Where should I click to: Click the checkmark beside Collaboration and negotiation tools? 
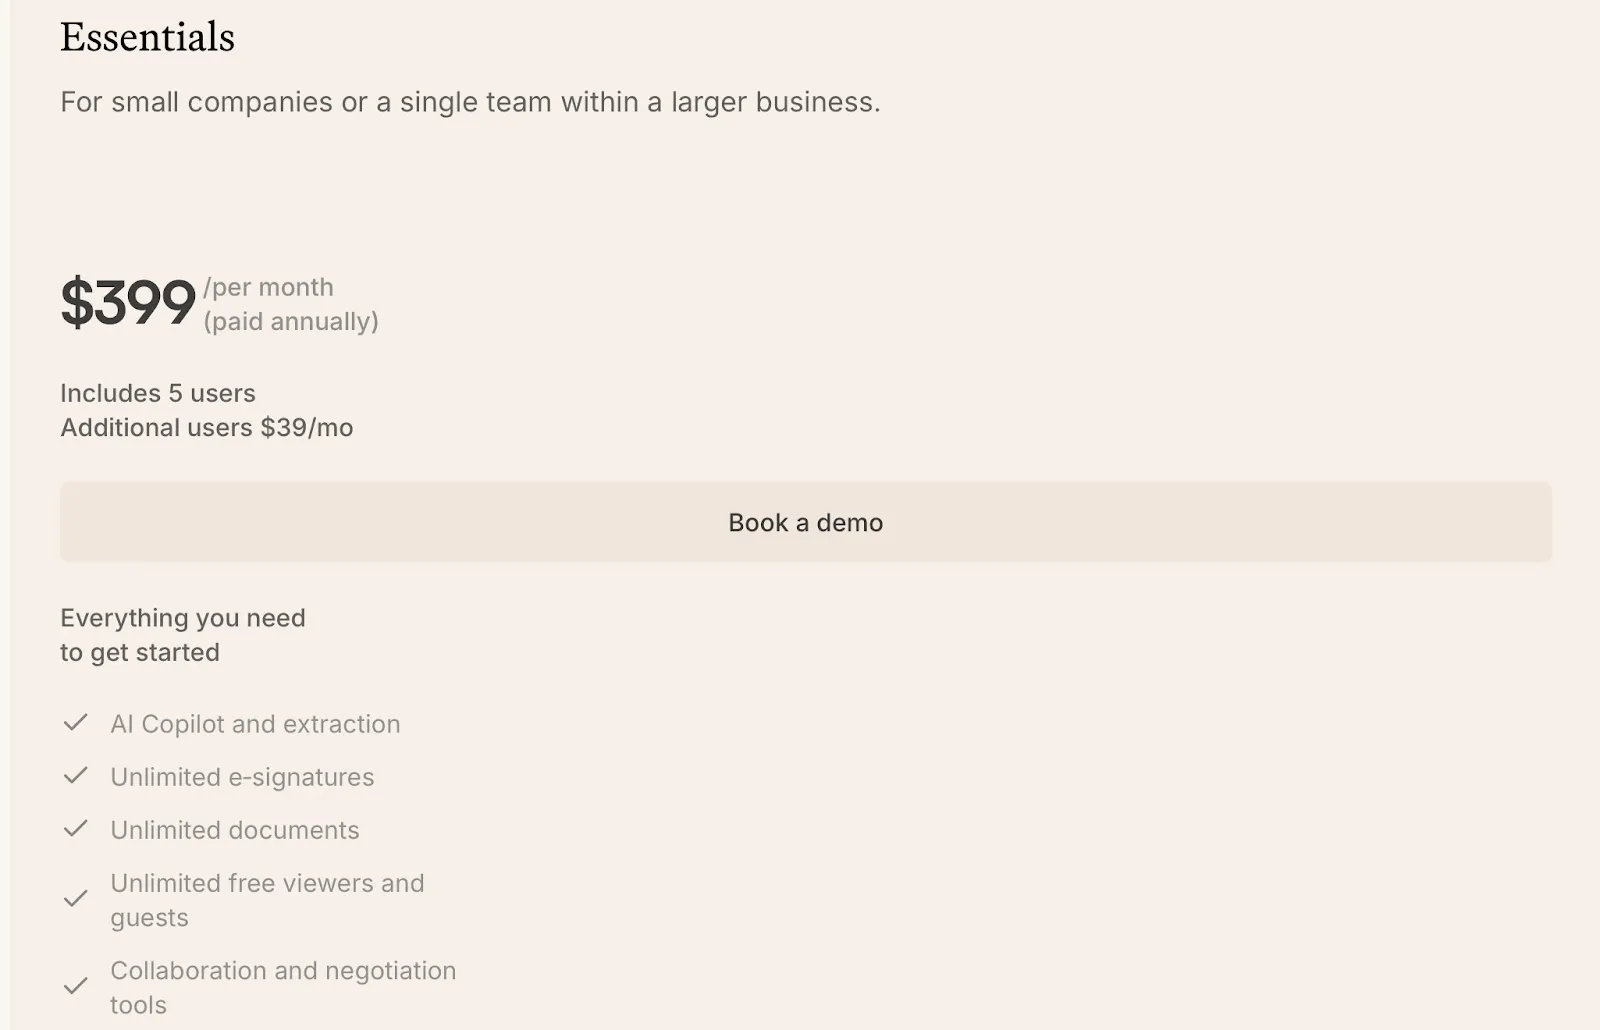pos(75,986)
